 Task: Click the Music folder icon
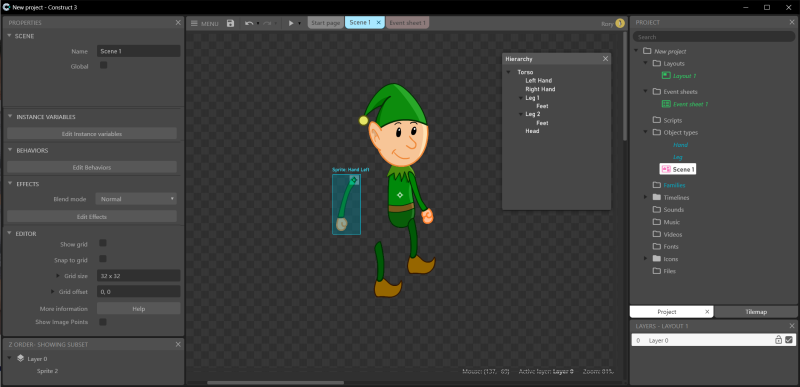pos(657,222)
